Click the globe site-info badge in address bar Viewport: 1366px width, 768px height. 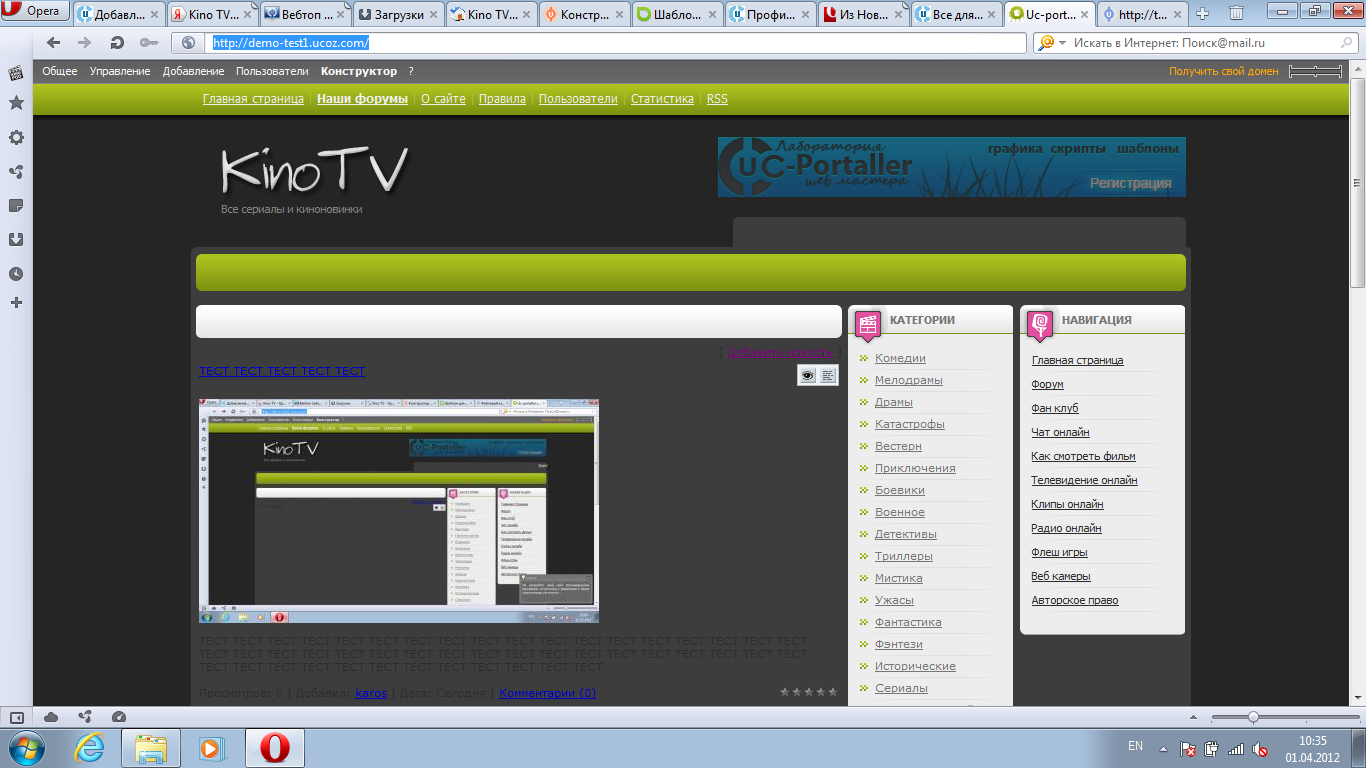pos(188,43)
